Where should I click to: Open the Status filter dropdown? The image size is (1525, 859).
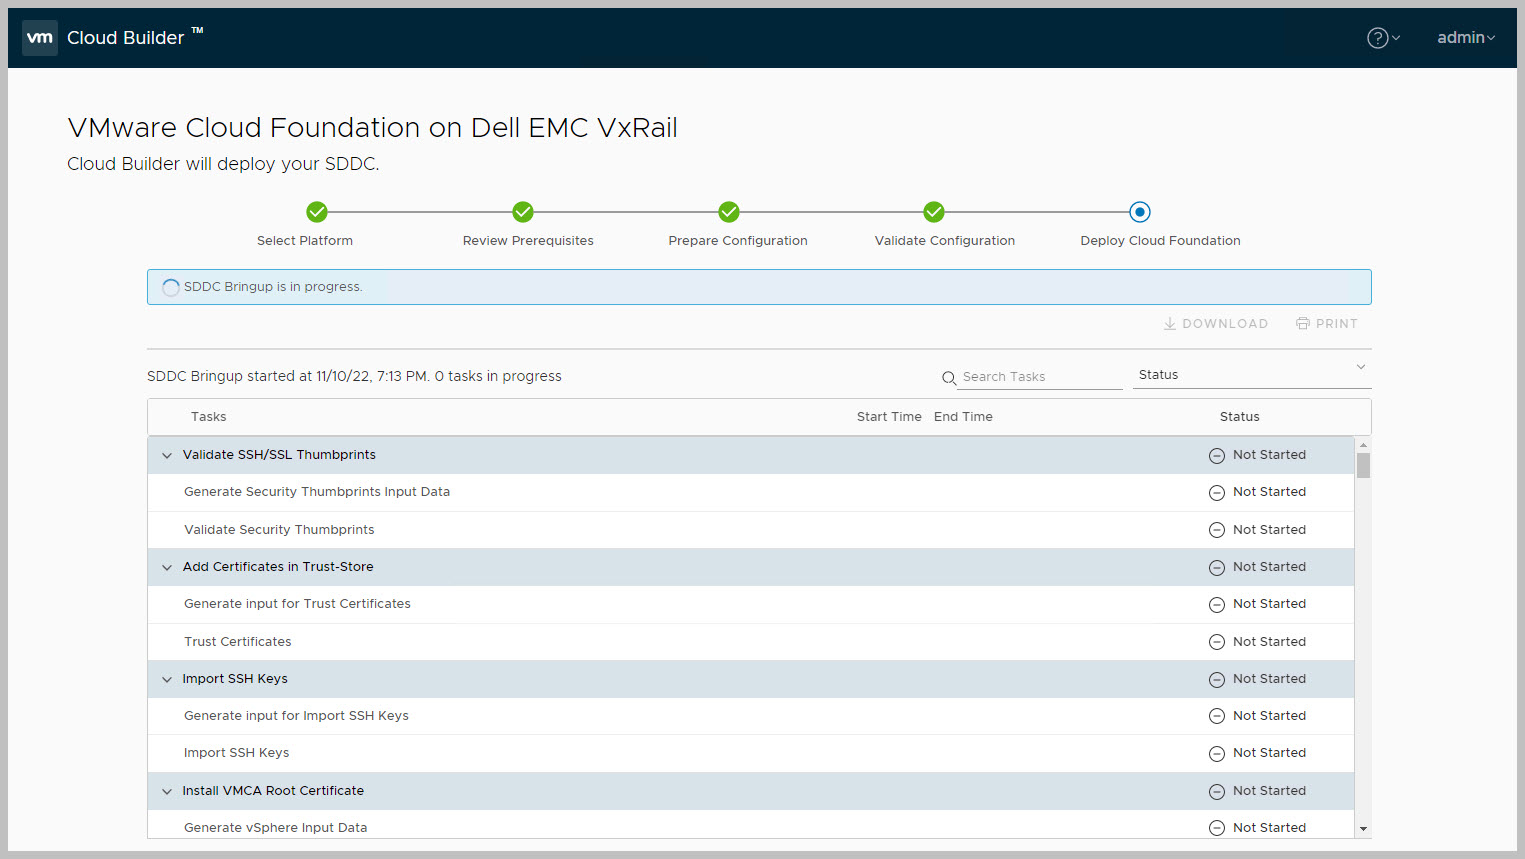[x=1251, y=375]
